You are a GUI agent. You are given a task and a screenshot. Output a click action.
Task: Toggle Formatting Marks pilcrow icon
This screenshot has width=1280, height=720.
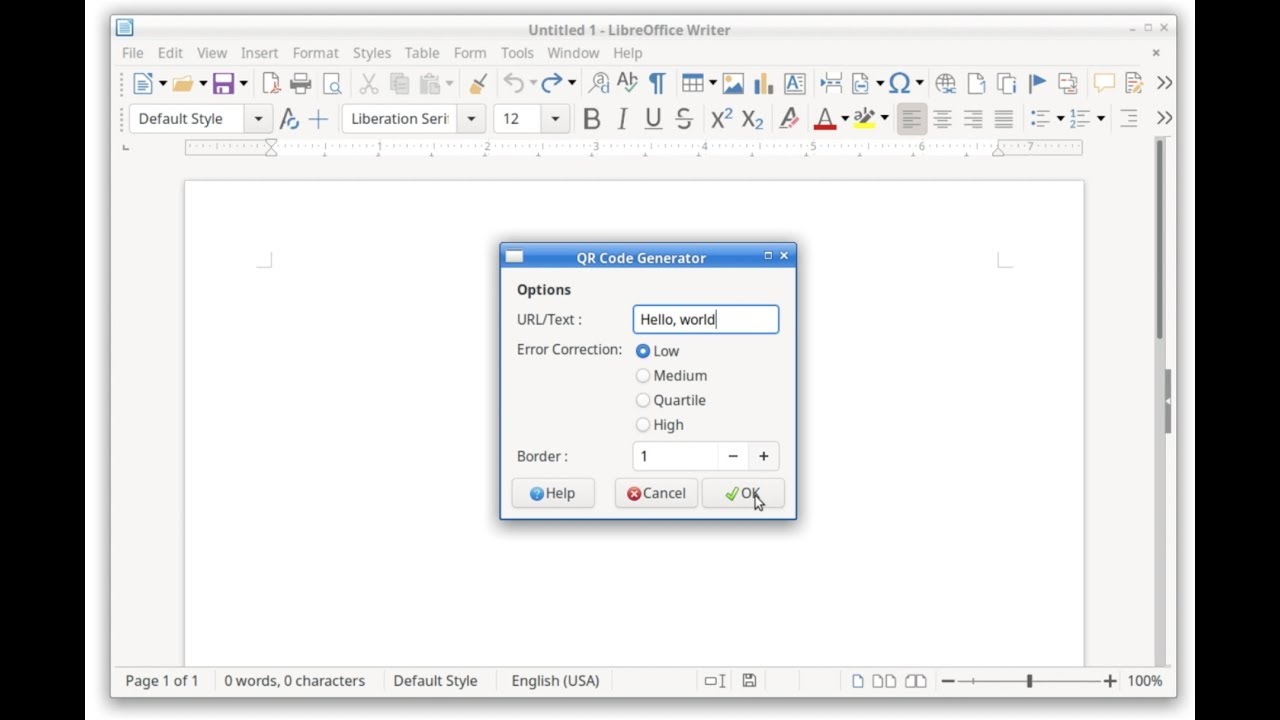click(657, 83)
